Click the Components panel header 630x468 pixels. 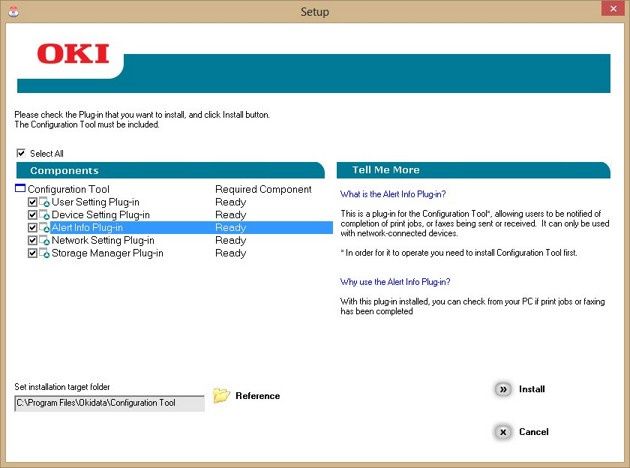tap(170, 170)
